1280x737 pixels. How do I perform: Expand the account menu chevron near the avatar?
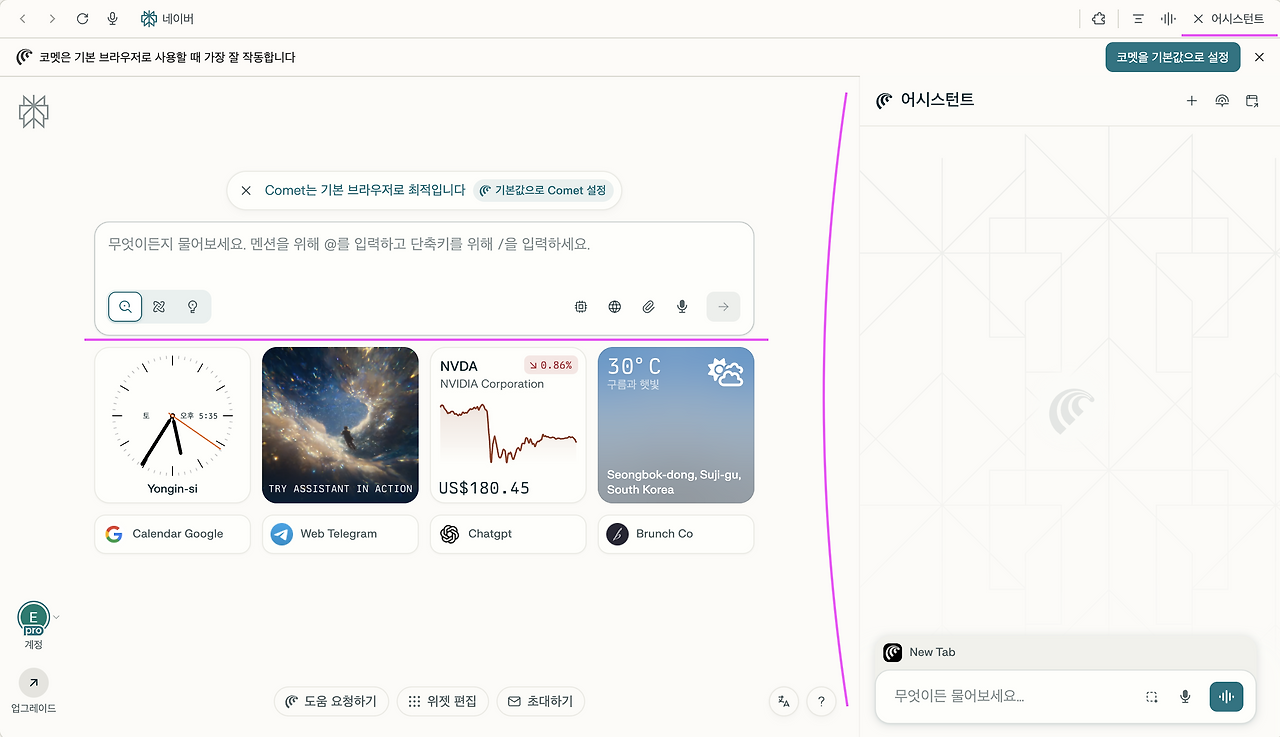tap(57, 617)
